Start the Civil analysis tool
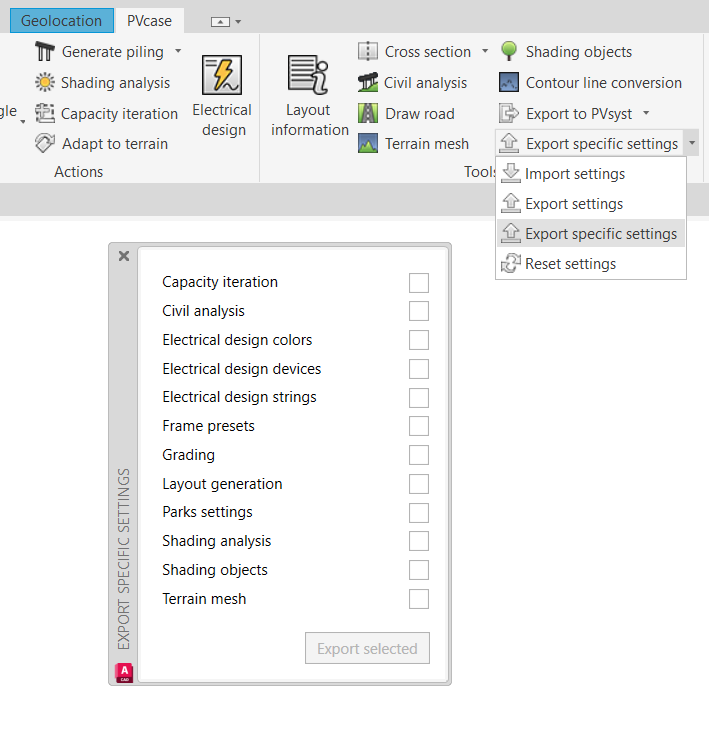 (x=369, y=83)
